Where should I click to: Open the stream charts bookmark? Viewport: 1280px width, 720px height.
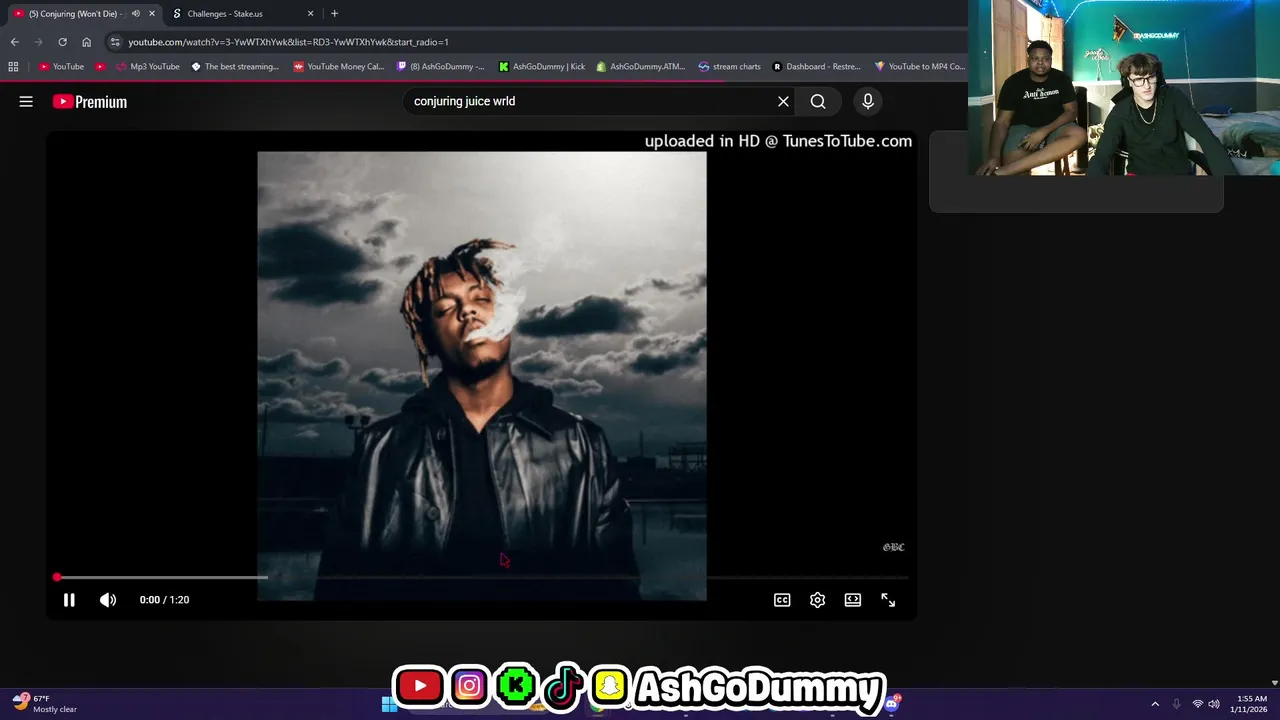729,67
